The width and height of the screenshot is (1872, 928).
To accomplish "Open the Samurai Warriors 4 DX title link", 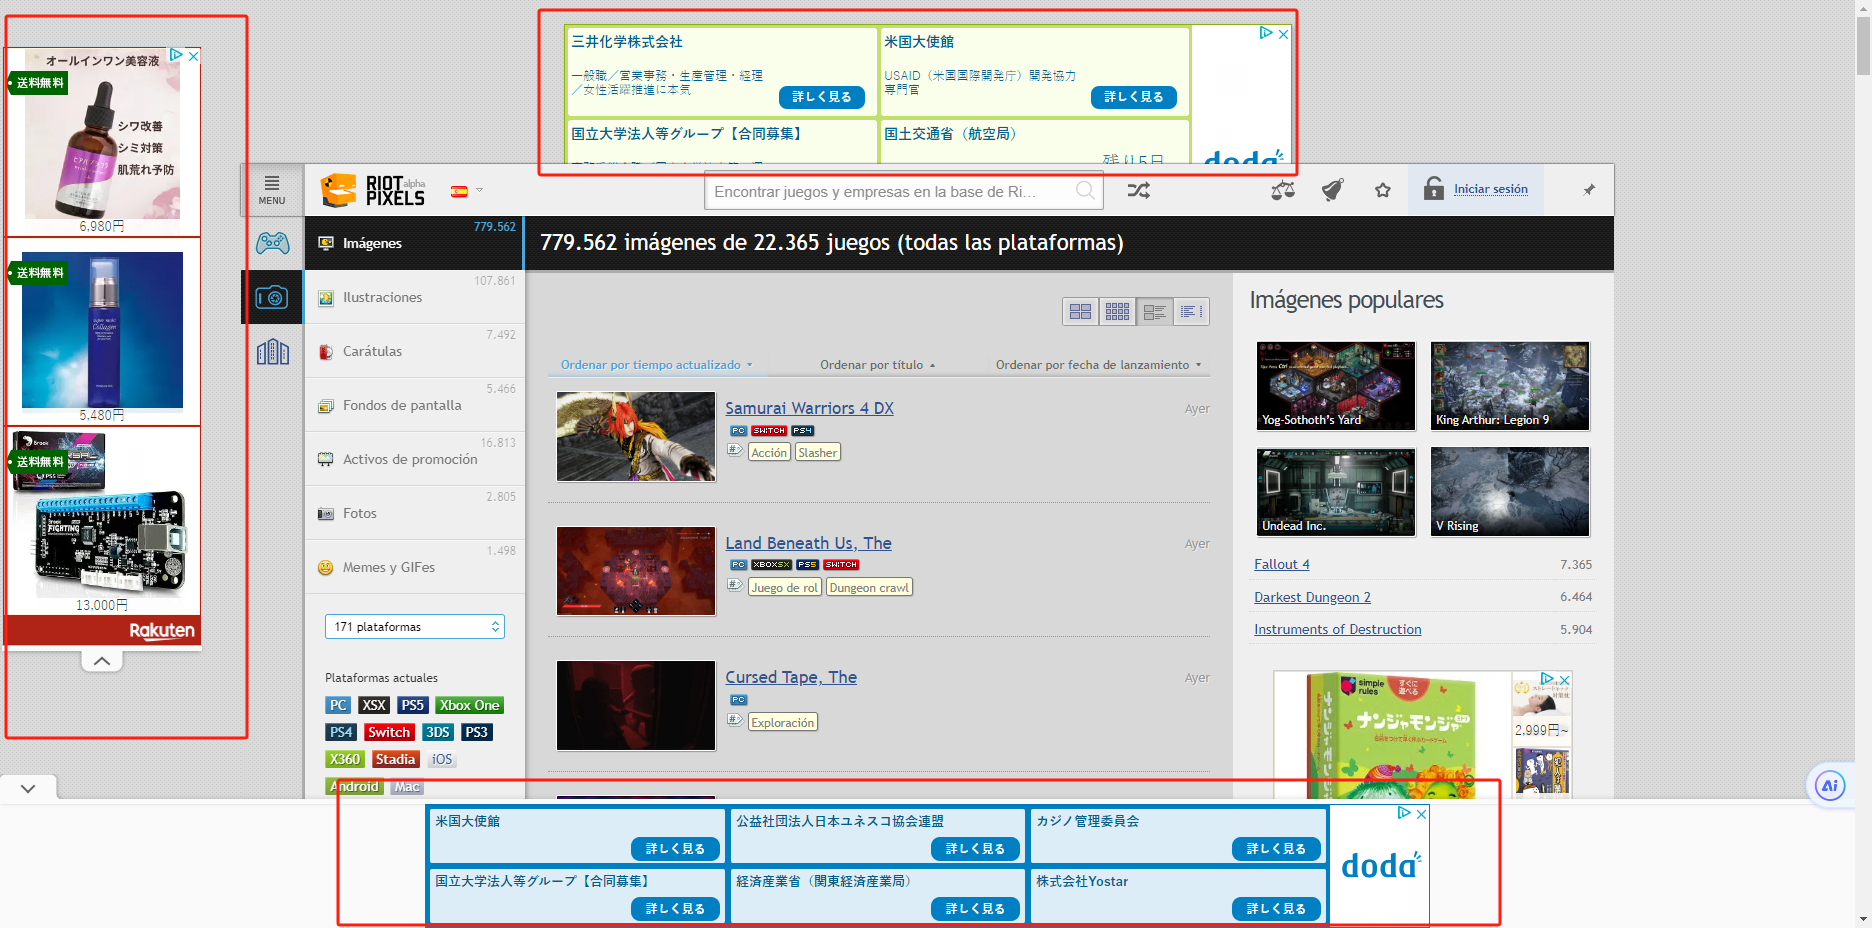I will (x=809, y=408).
